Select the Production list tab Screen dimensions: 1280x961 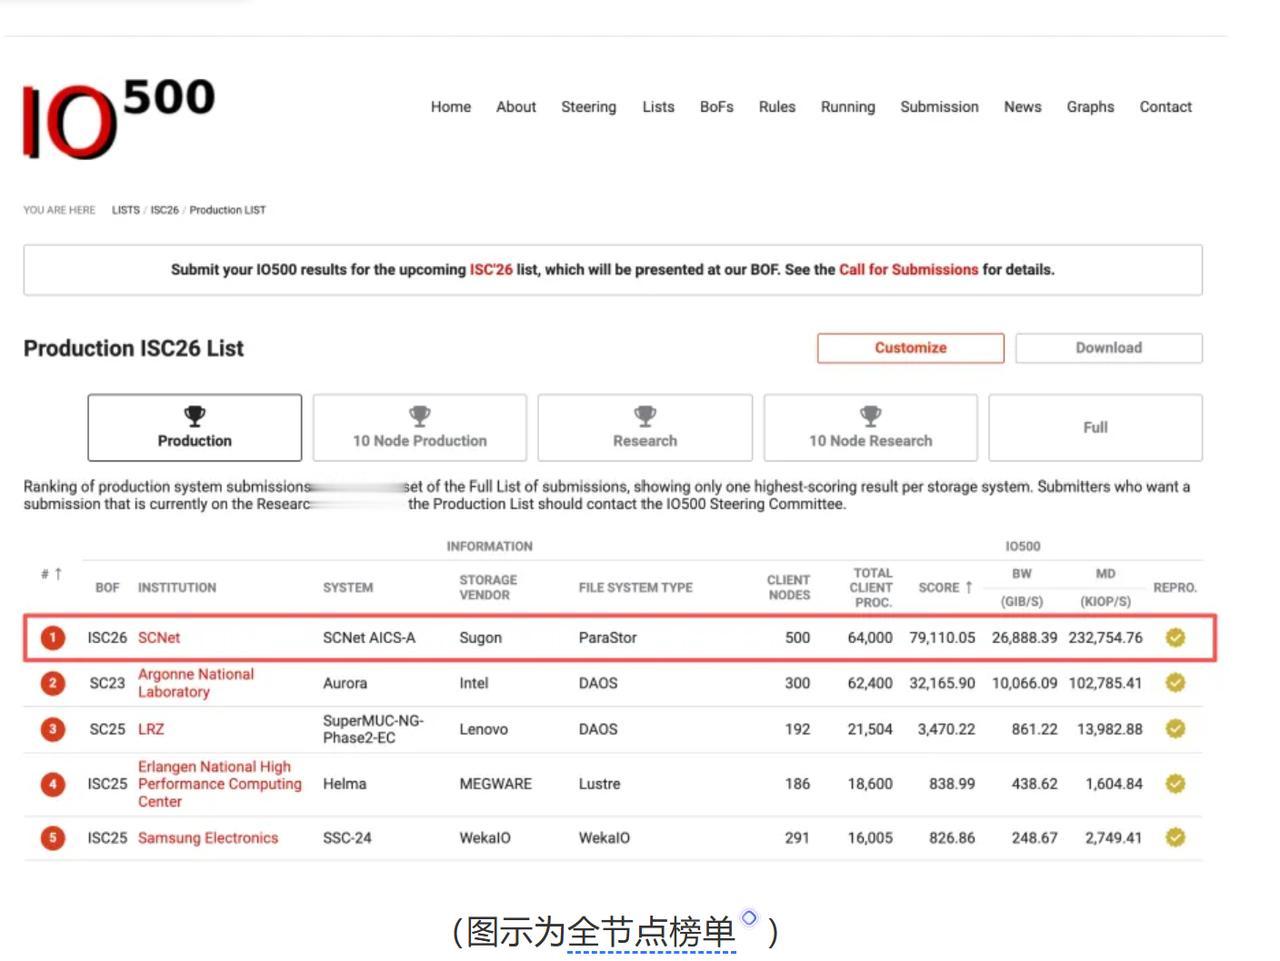click(195, 428)
